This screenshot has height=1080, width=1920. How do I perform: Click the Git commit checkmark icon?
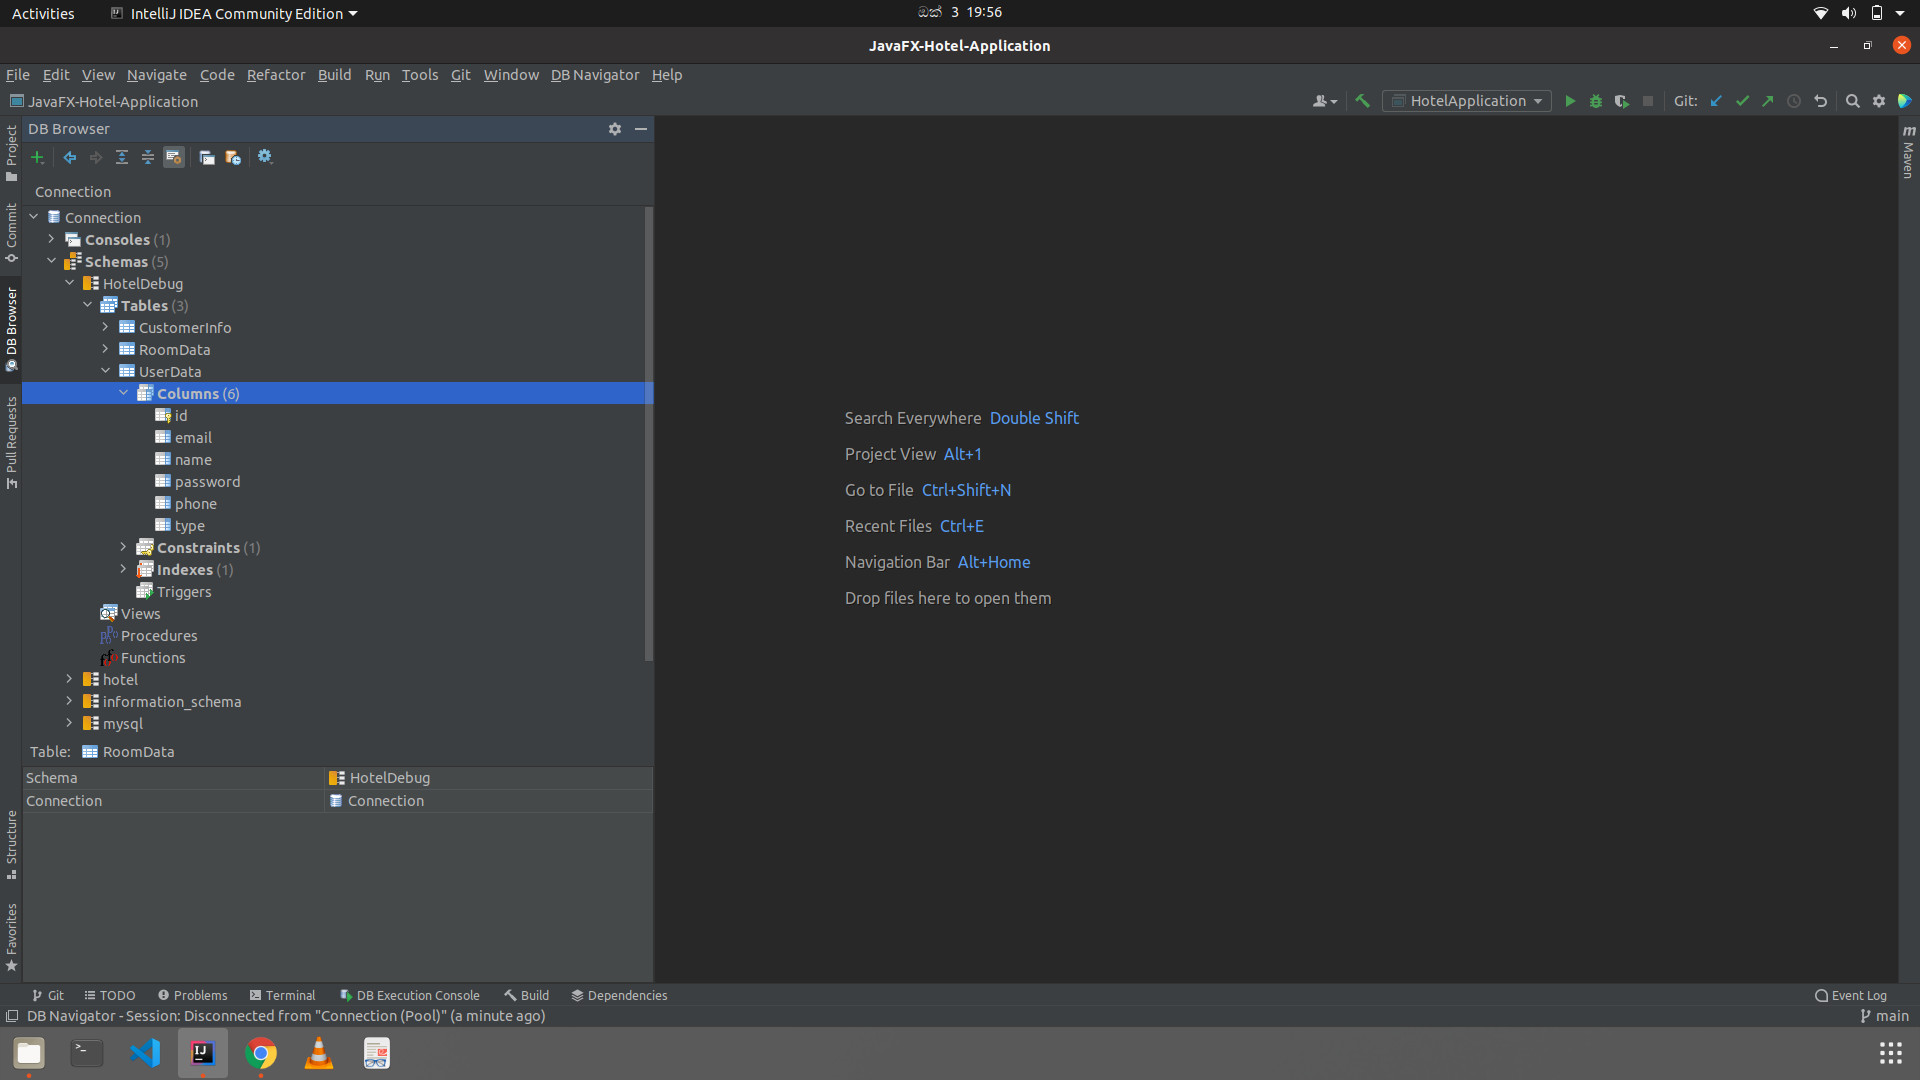pos(1742,101)
